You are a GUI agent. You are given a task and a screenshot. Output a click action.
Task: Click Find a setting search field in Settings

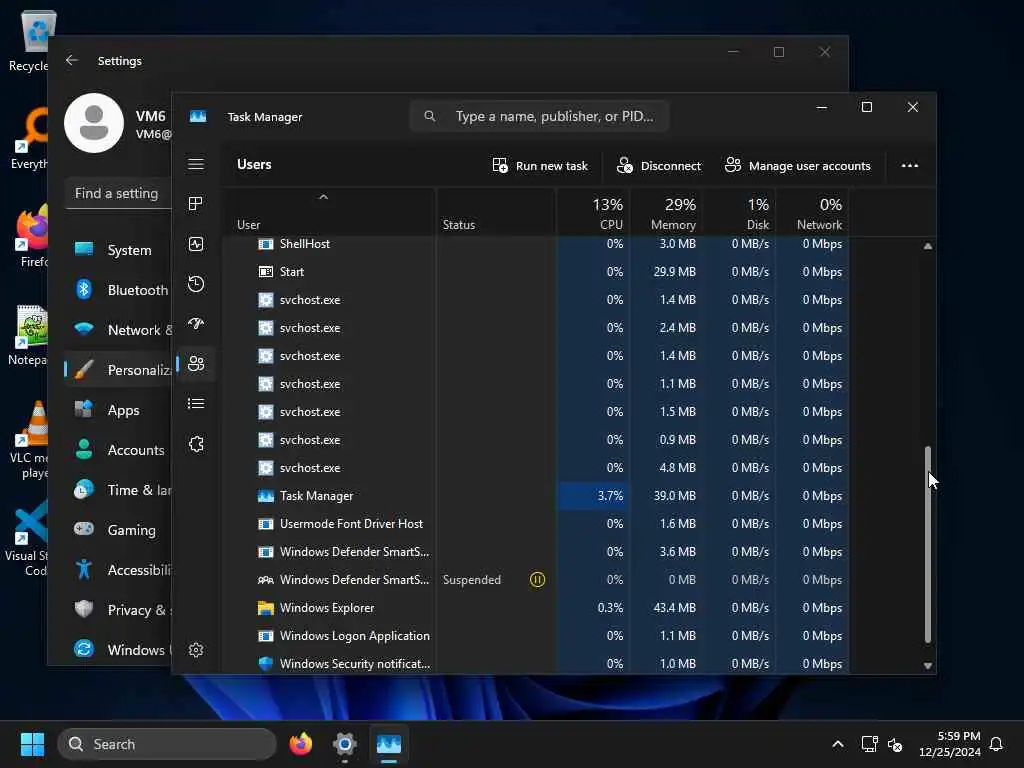point(118,193)
